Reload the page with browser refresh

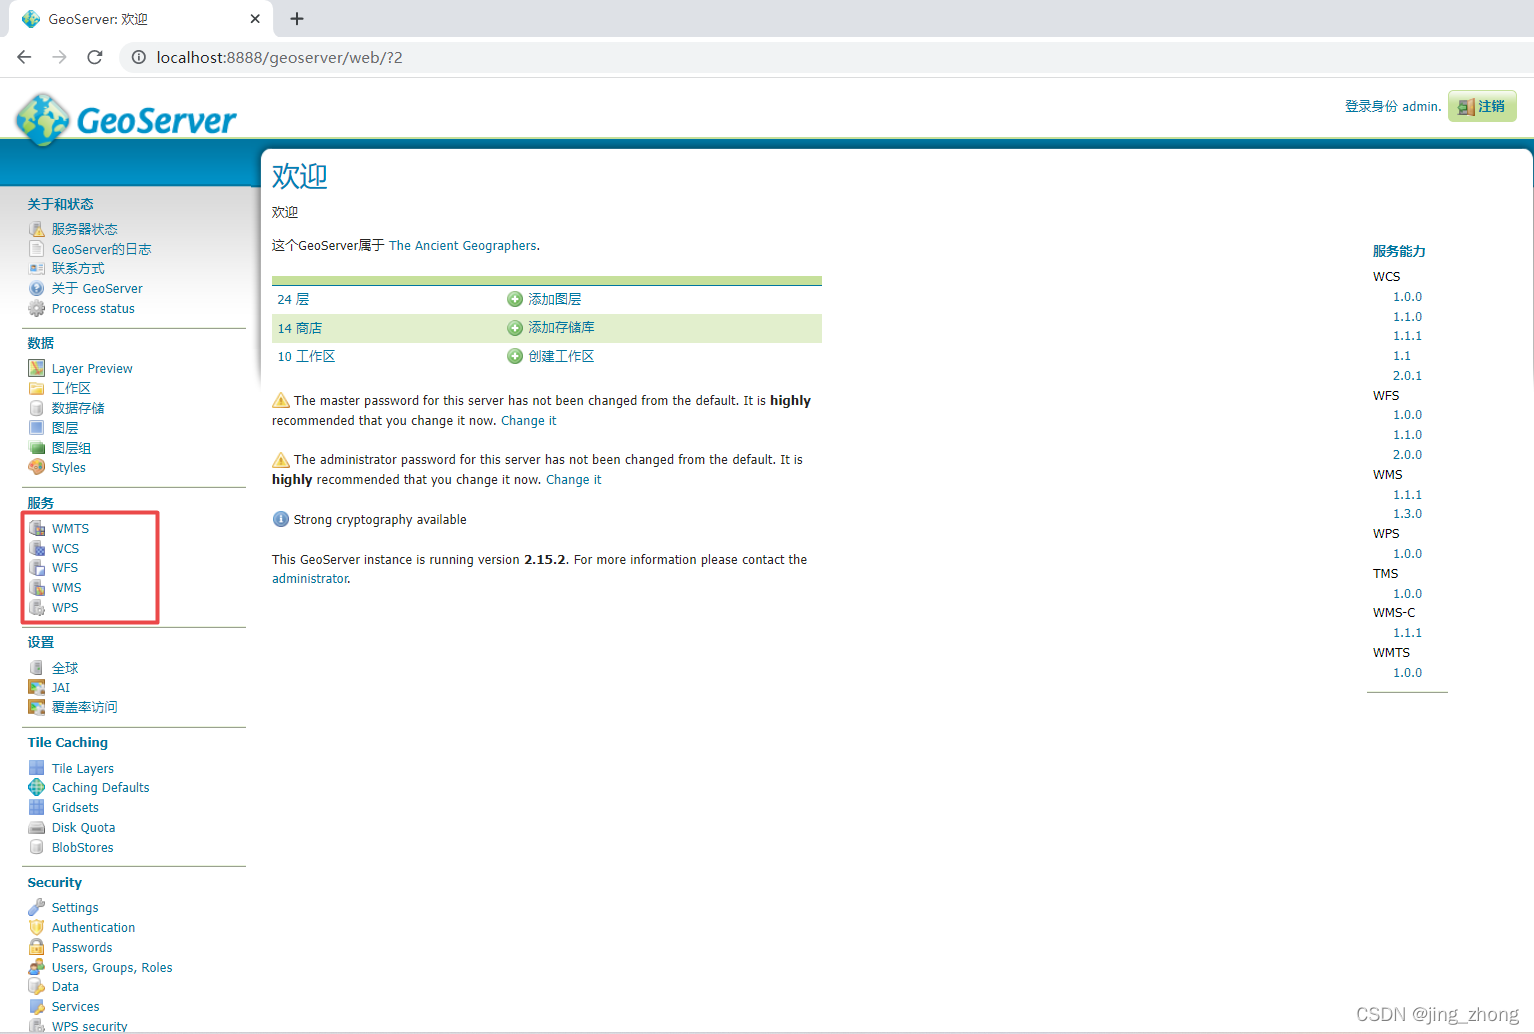pyautogui.click(x=95, y=57)
